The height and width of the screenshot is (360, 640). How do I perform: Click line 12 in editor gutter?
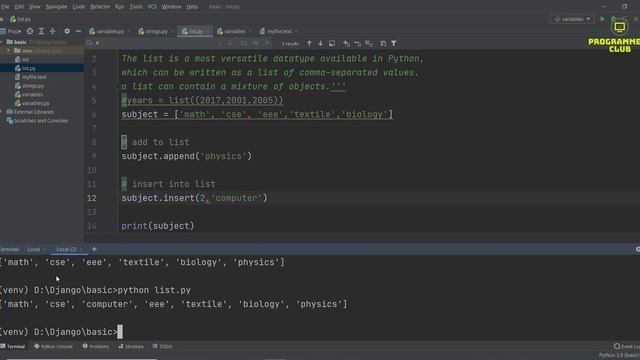pyautogui.click(x=92, y=198)
